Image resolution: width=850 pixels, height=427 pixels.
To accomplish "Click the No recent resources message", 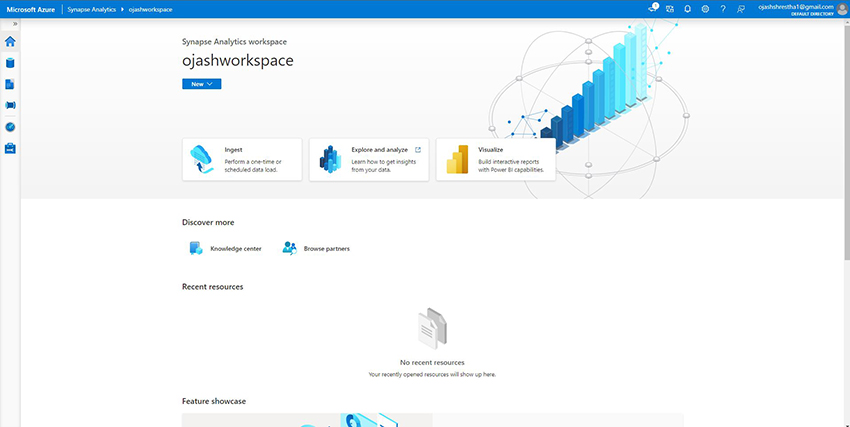I will point(432,363).
